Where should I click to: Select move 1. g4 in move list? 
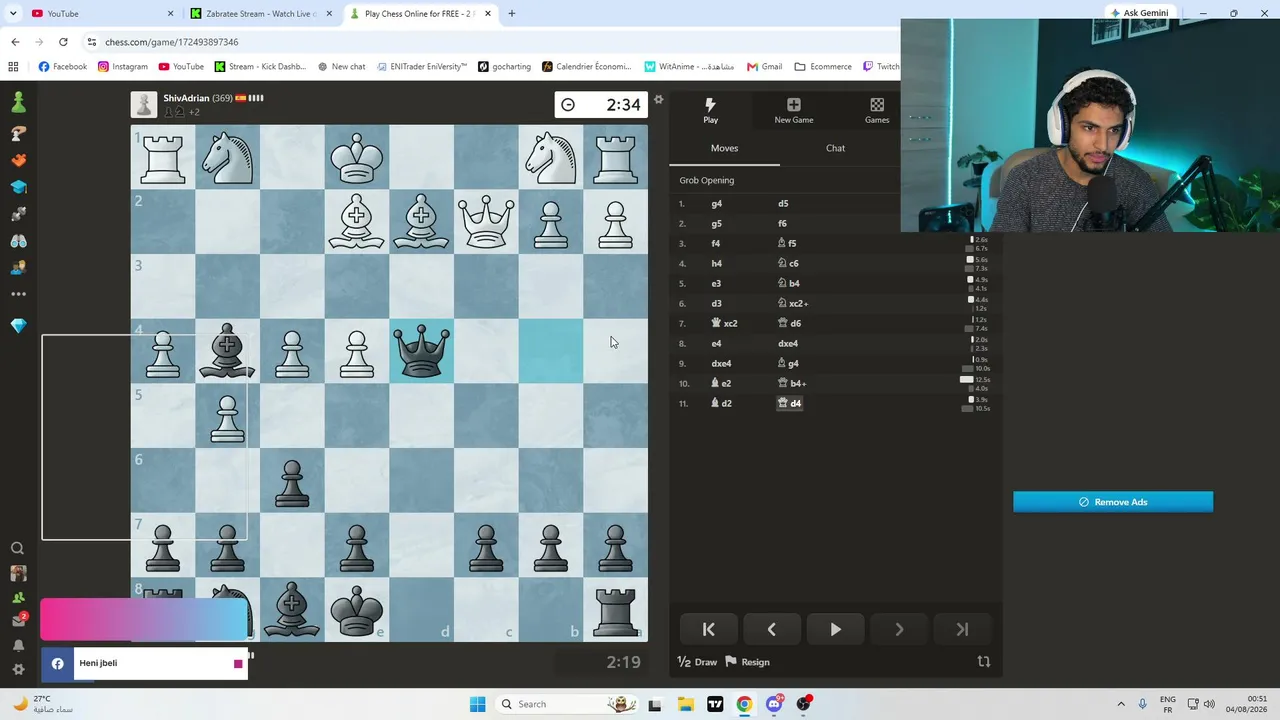(x=717, y=204)
